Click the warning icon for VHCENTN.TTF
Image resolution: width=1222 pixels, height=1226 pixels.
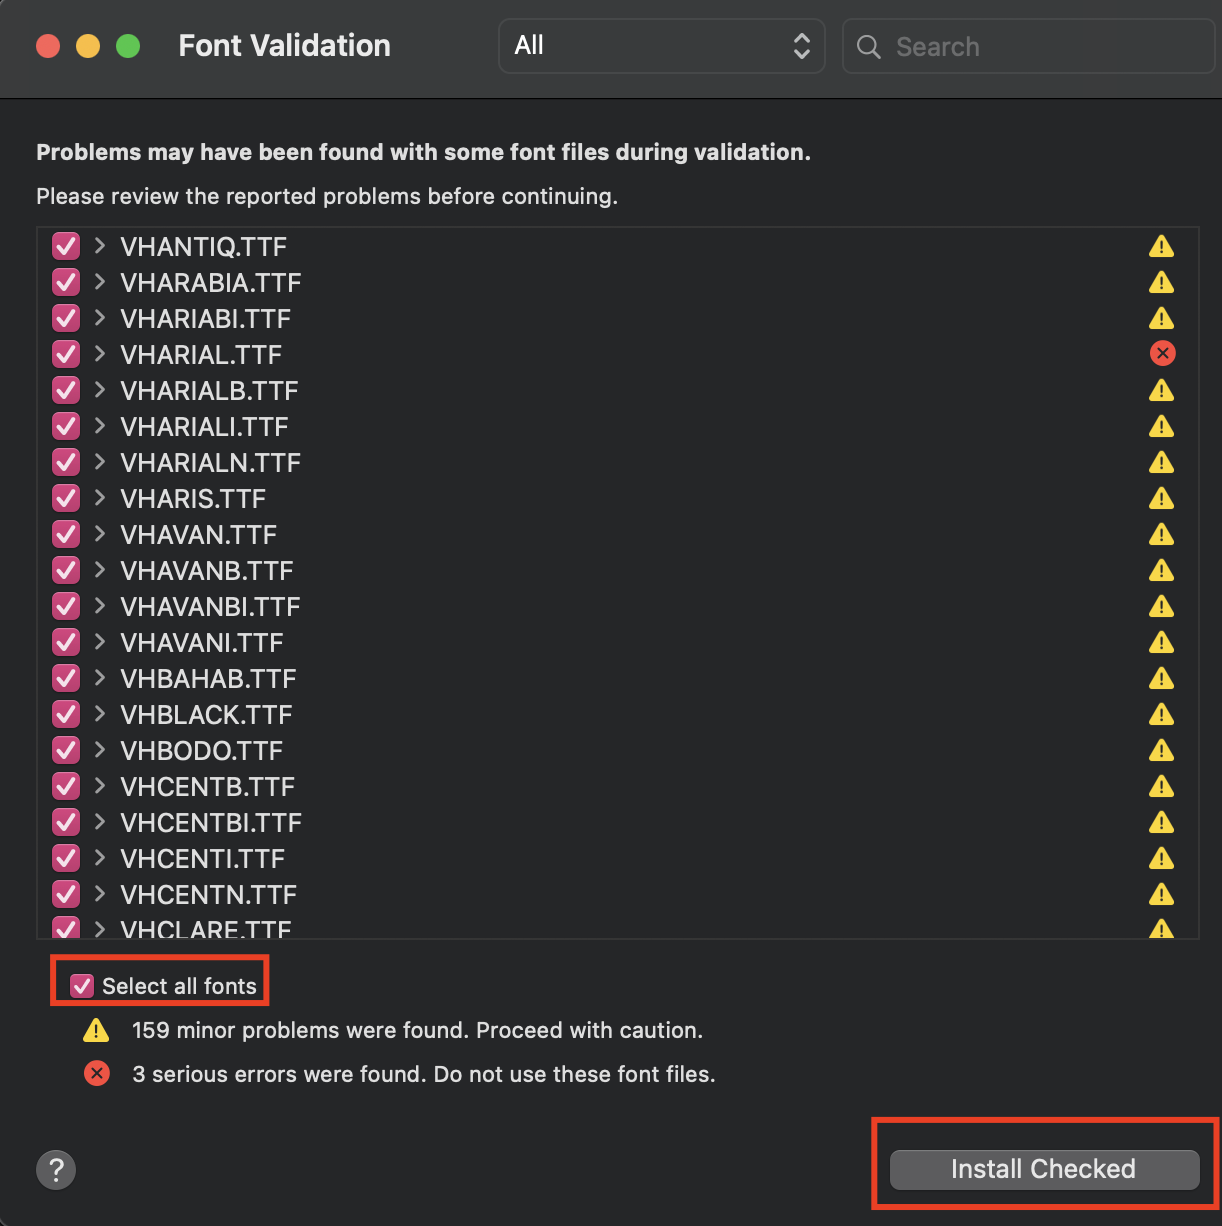coord(1161,894)
